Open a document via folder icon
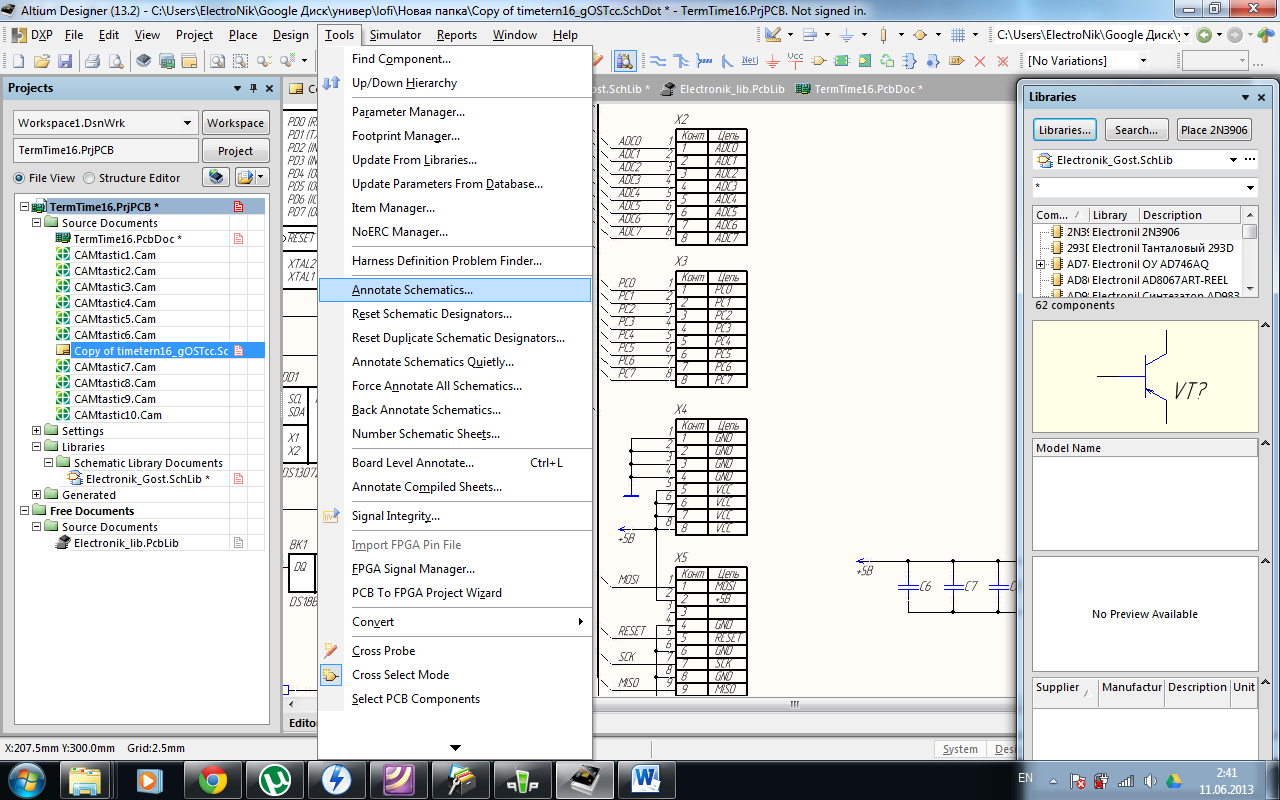Image resolution: width=1280 pixels, height=800 pixels. (42, 61)
